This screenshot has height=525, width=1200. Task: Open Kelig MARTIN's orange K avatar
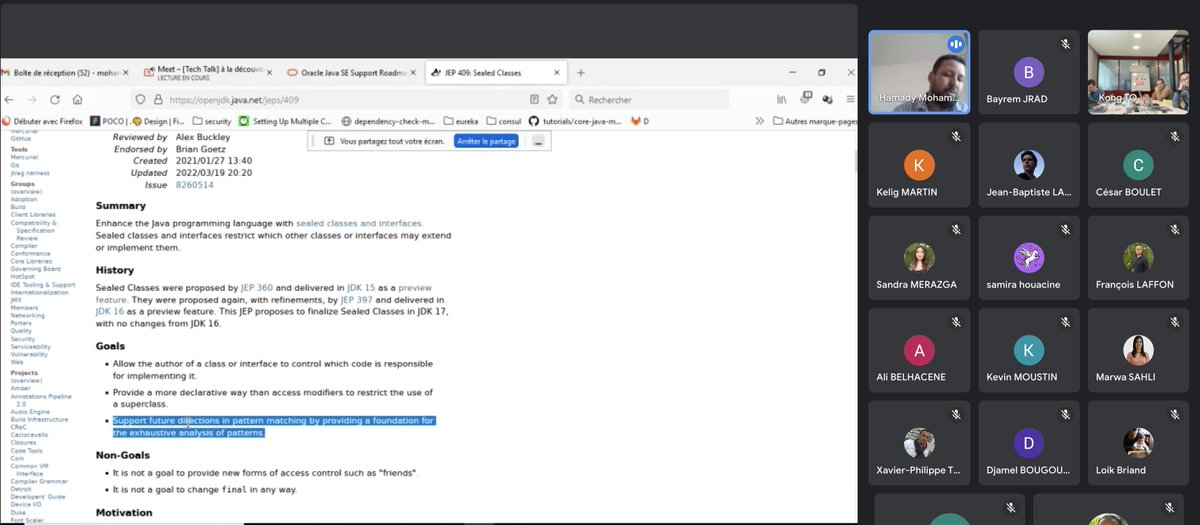click(919, 165)
